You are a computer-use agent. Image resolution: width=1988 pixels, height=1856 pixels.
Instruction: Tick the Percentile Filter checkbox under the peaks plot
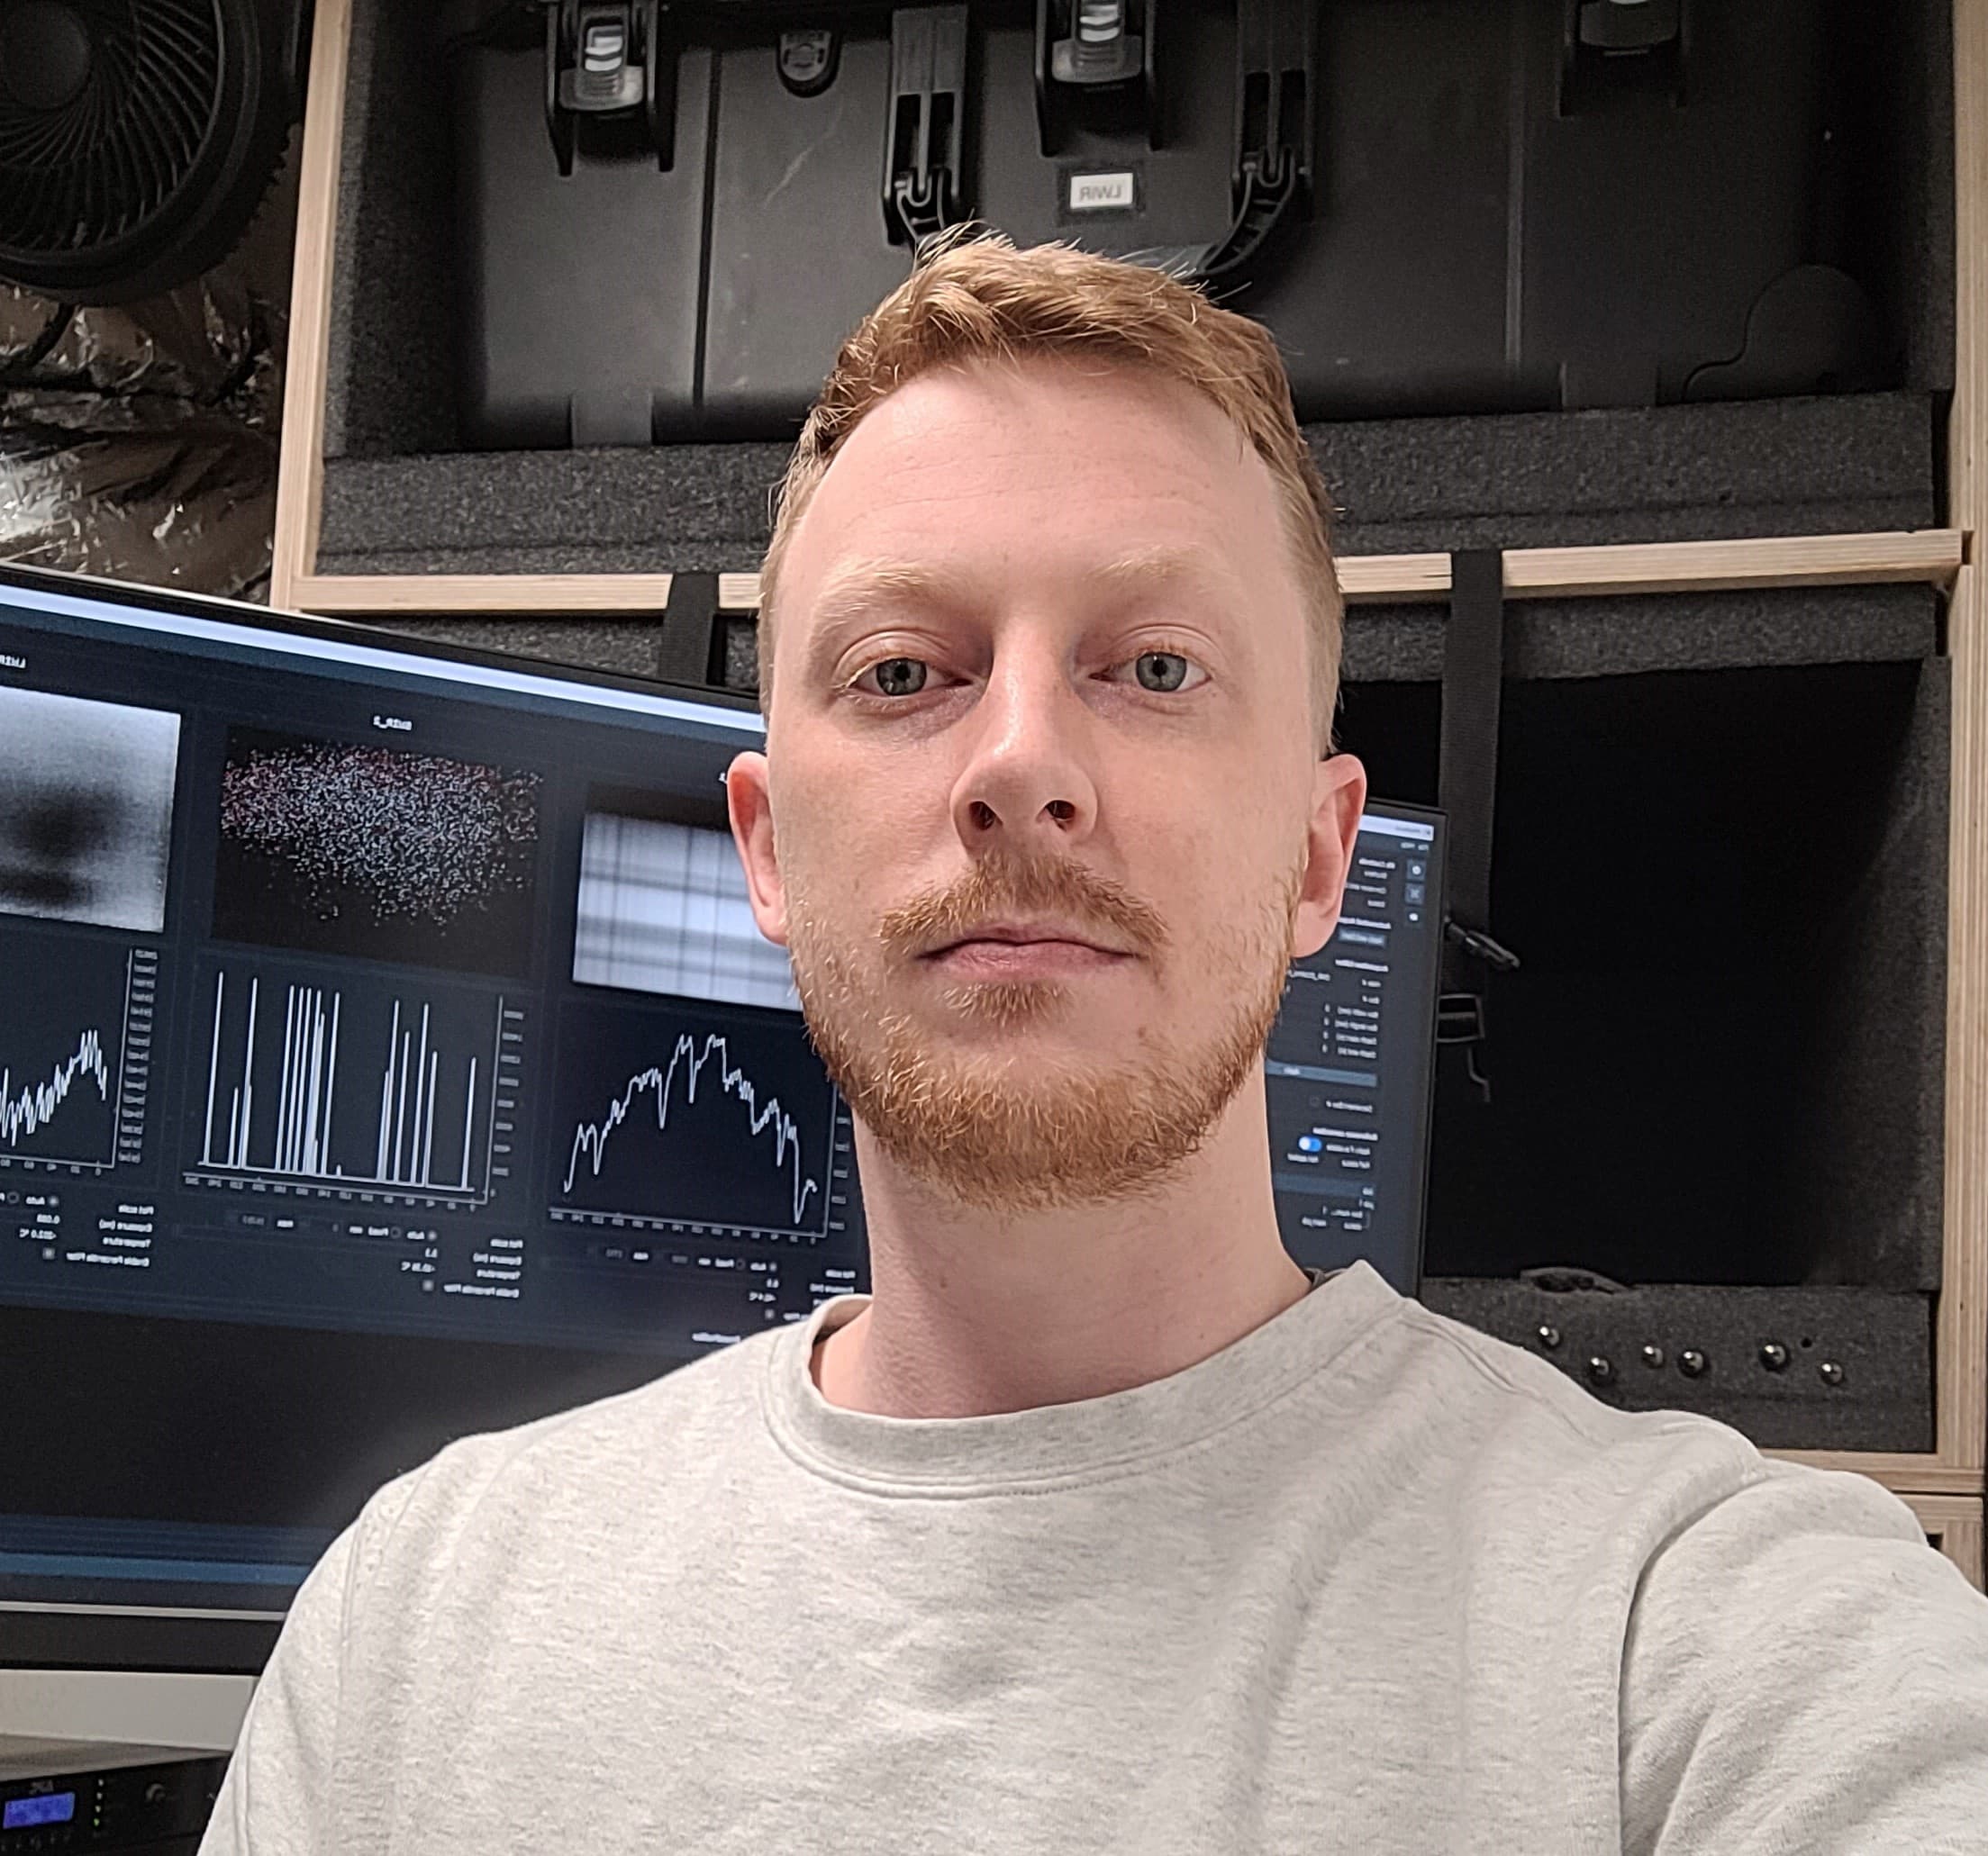tap(428, 1285)
